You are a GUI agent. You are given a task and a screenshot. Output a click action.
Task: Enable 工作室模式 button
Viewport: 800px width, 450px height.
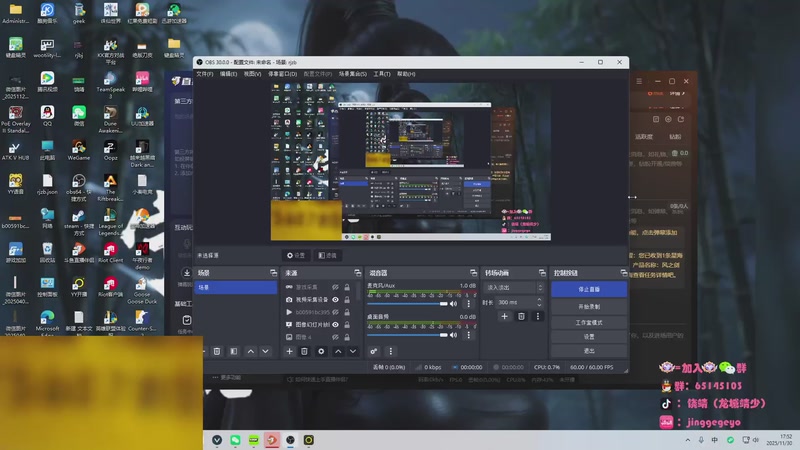click(x=589, y=322)
